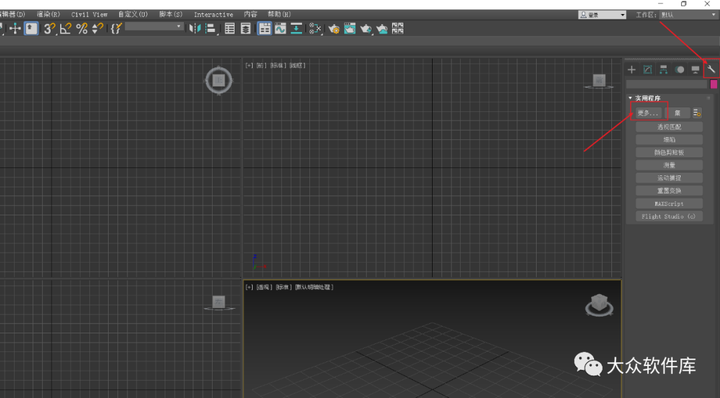Screen dimensions: 720x398
Task: Open the 帮助(H) menu
Action: click(x=279, y=14)
